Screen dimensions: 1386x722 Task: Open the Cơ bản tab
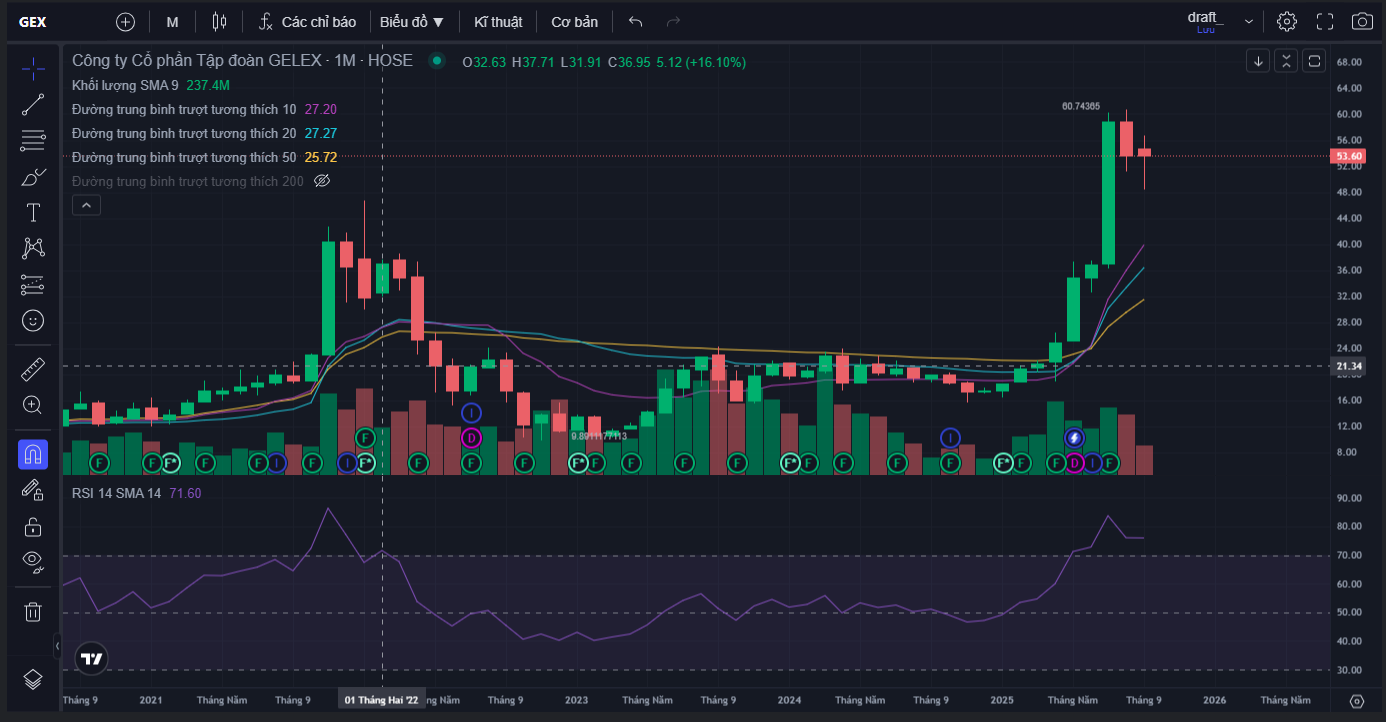tap(574, 22)
